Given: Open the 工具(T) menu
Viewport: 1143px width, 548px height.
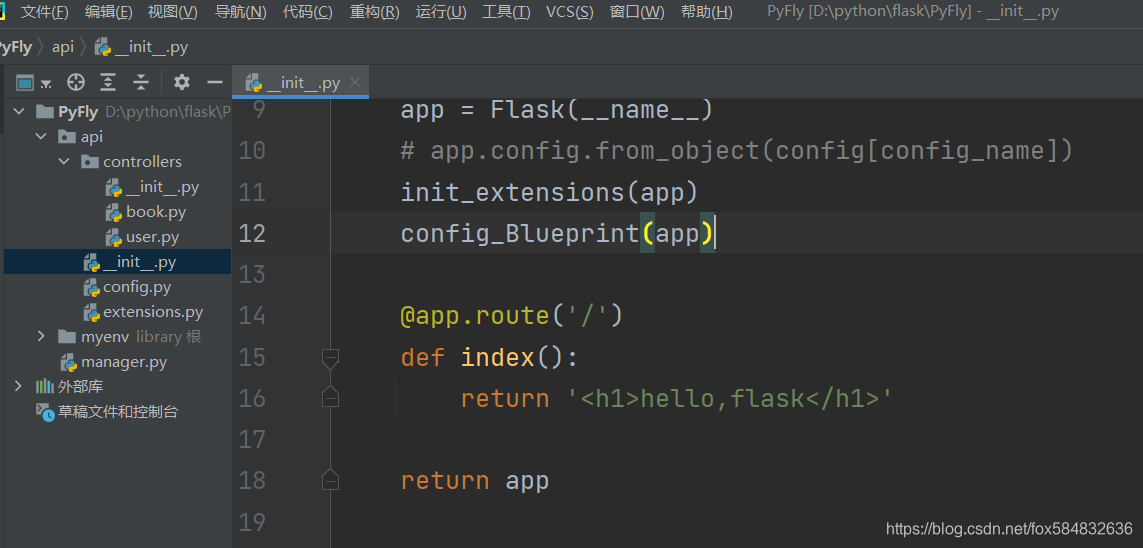Looking at the screenshot, I should (x=507, y=12).
